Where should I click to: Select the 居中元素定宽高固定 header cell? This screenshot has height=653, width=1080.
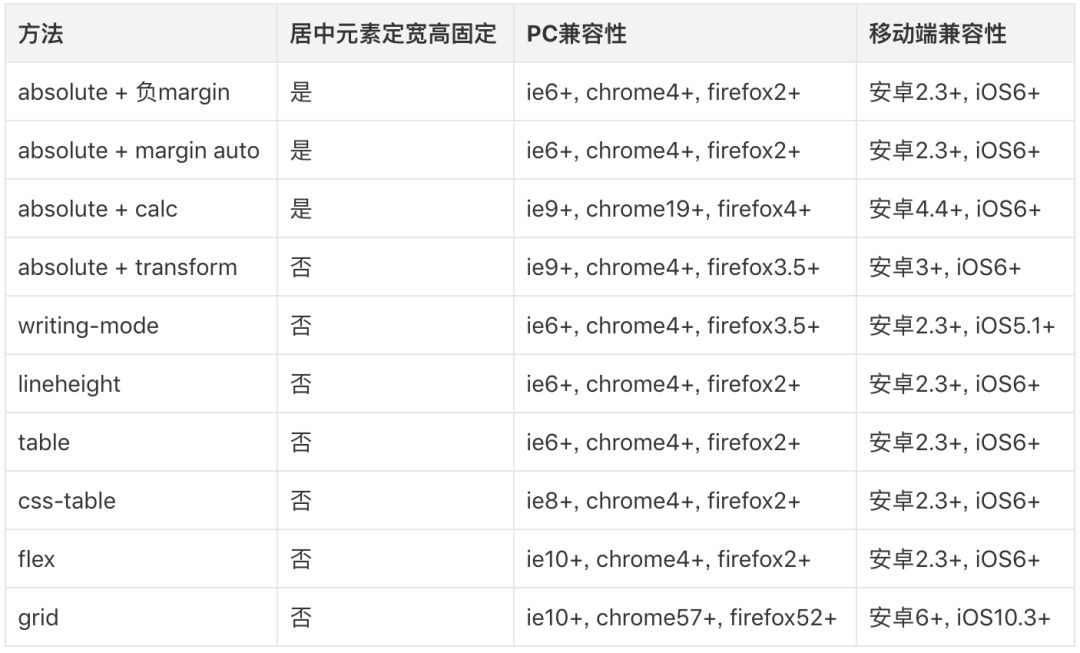point(395,33)
